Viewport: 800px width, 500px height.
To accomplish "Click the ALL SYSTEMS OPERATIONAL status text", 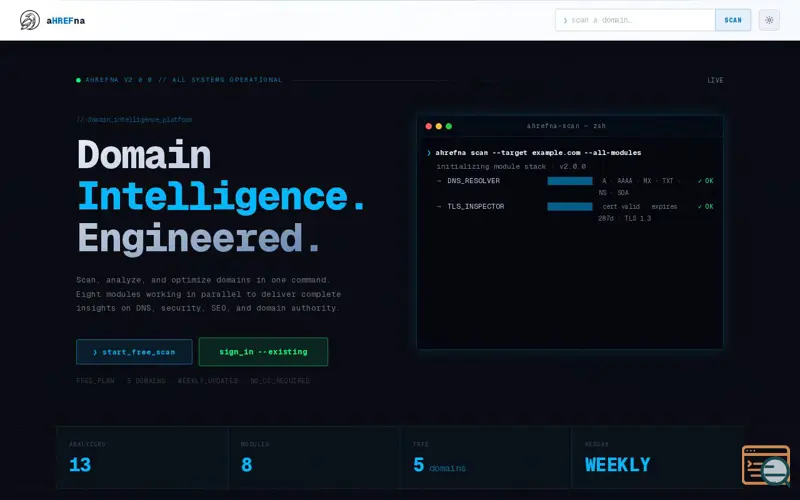I will point(227,80).
